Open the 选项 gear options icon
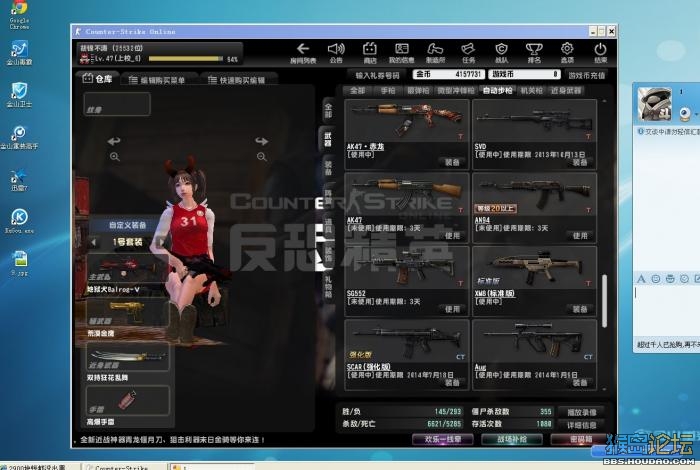The height and width of the screenshot is (470, 700). (567, 52)
